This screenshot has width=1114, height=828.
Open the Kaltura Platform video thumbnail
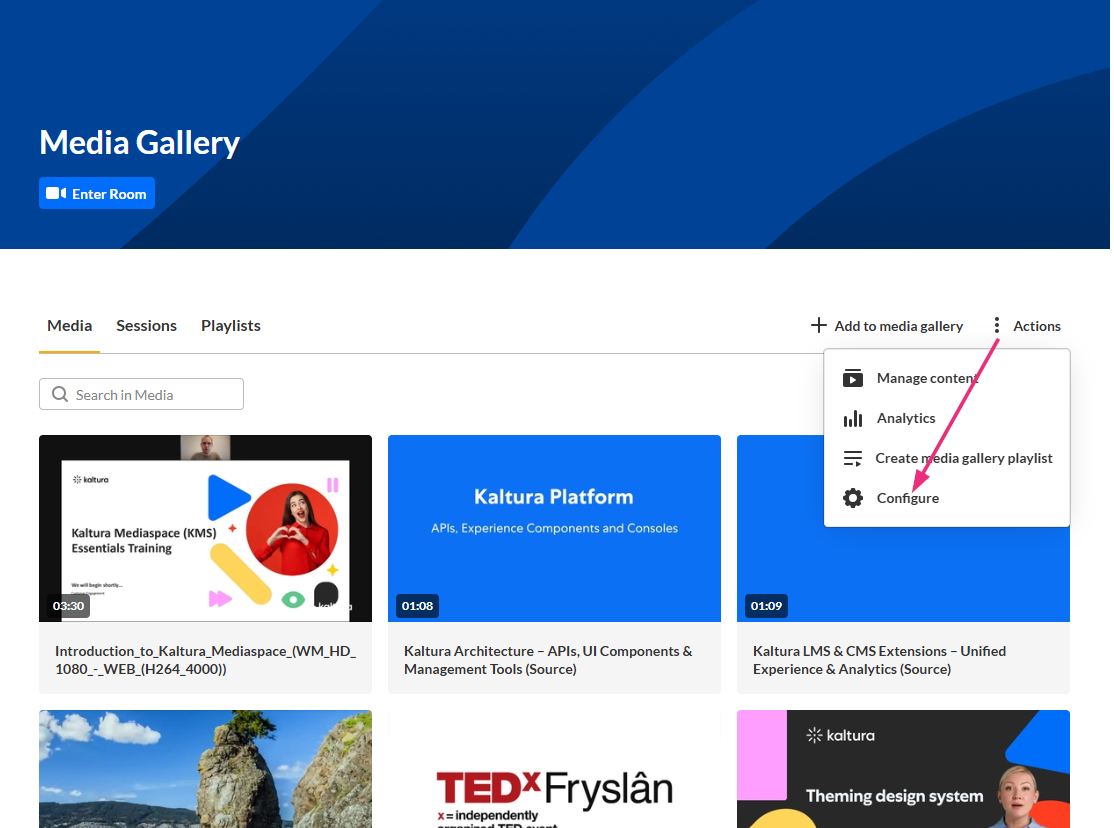(554, 528)
